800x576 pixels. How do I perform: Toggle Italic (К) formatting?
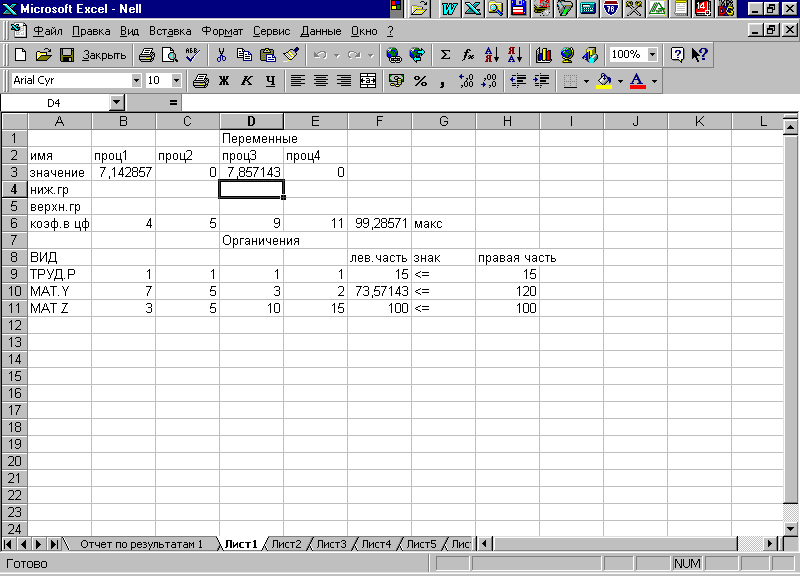tap(247, 81)
